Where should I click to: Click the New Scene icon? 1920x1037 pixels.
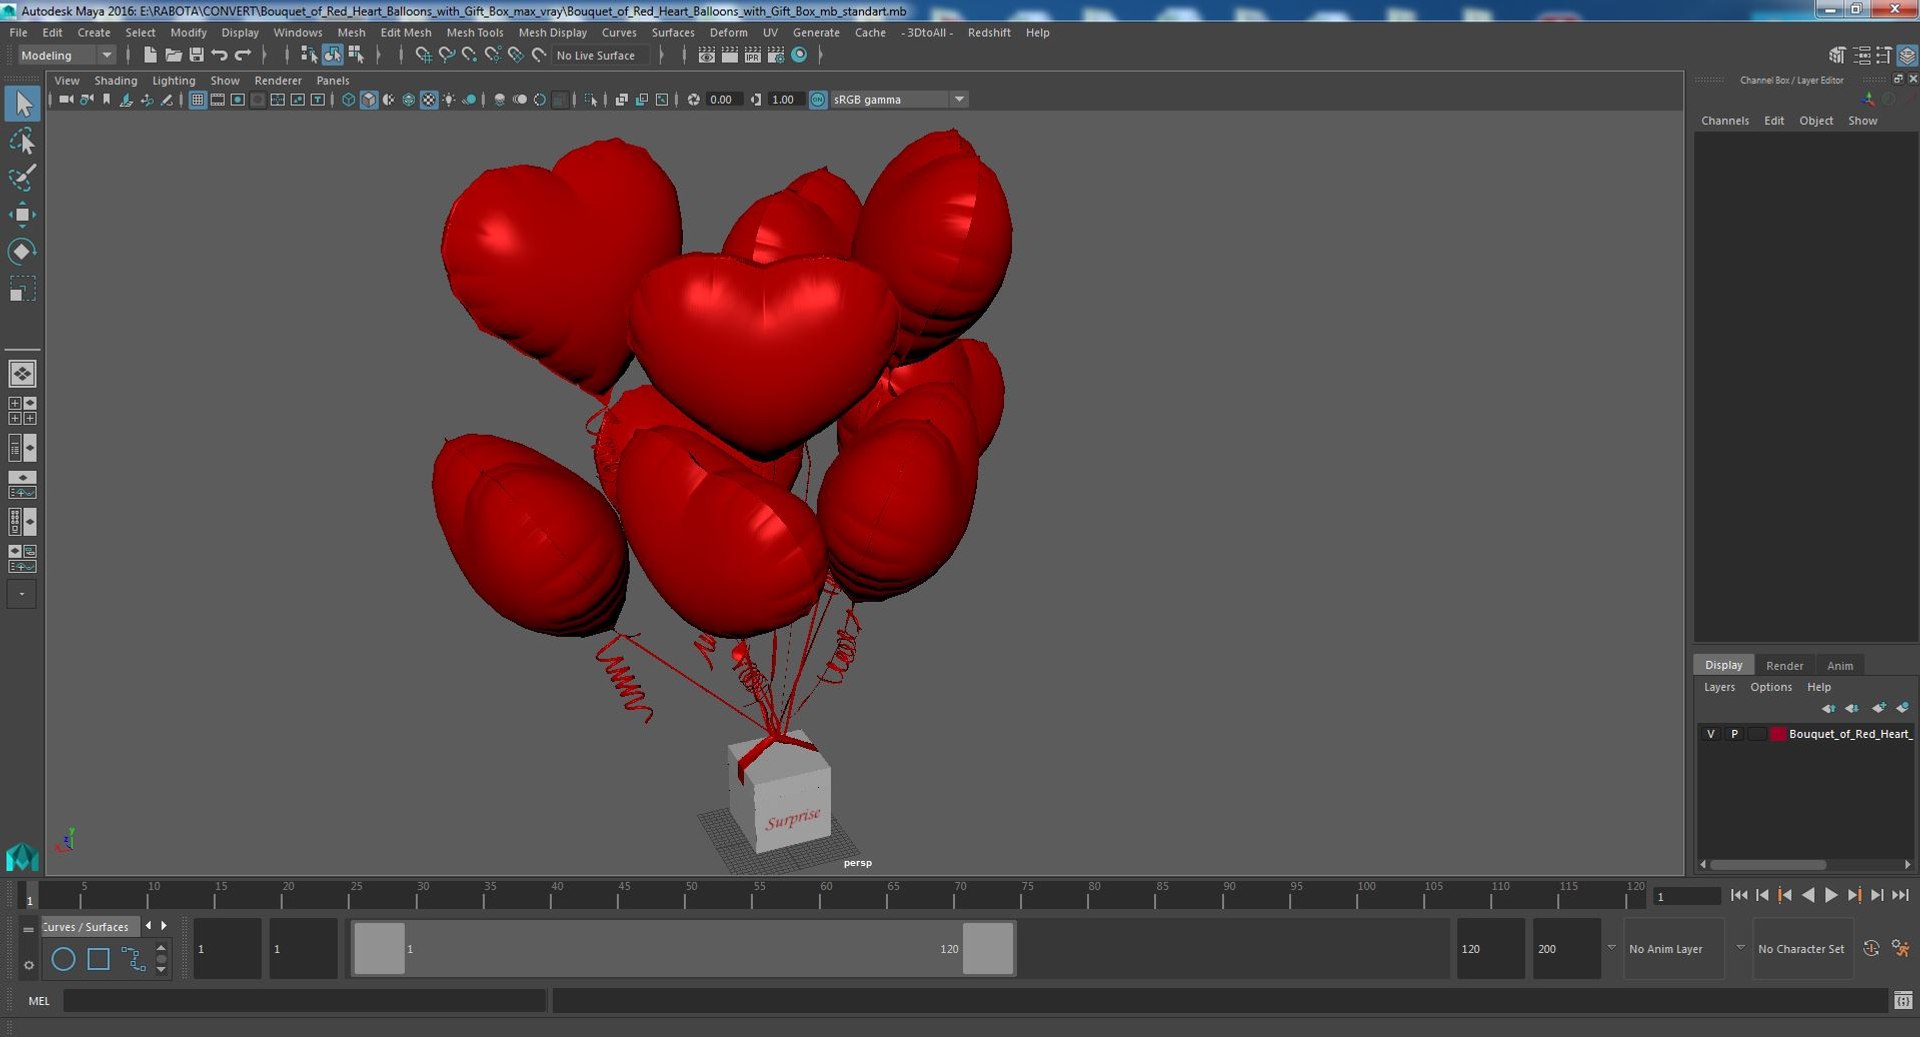(150, 55)
